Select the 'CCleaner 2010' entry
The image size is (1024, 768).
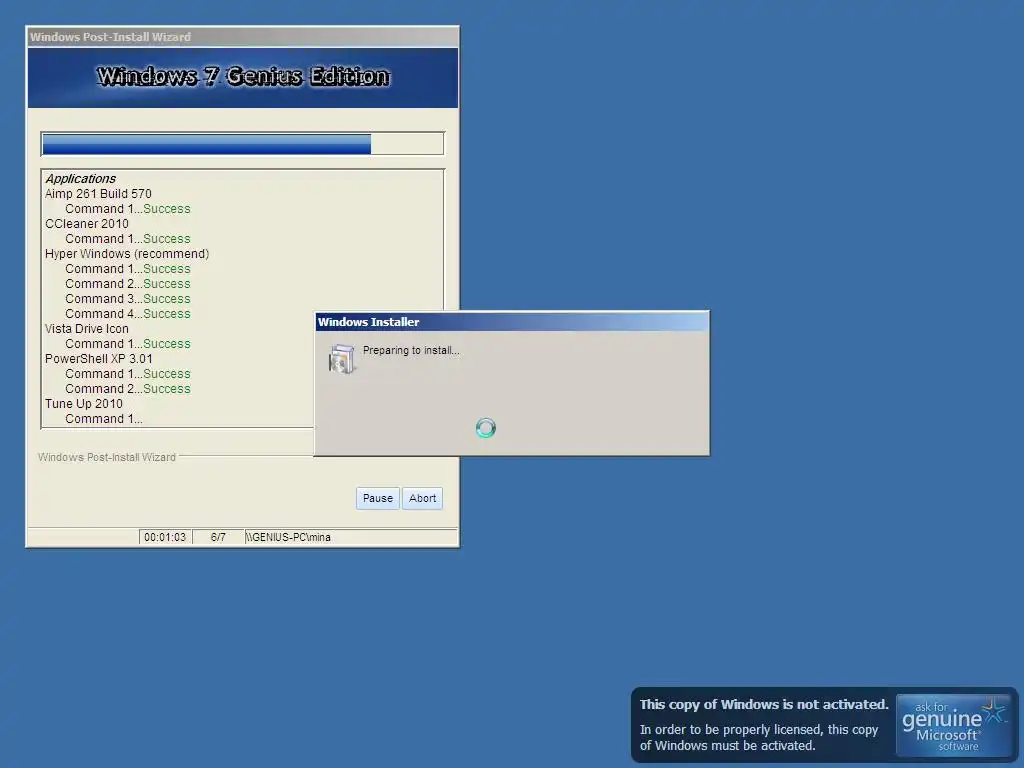87,224
